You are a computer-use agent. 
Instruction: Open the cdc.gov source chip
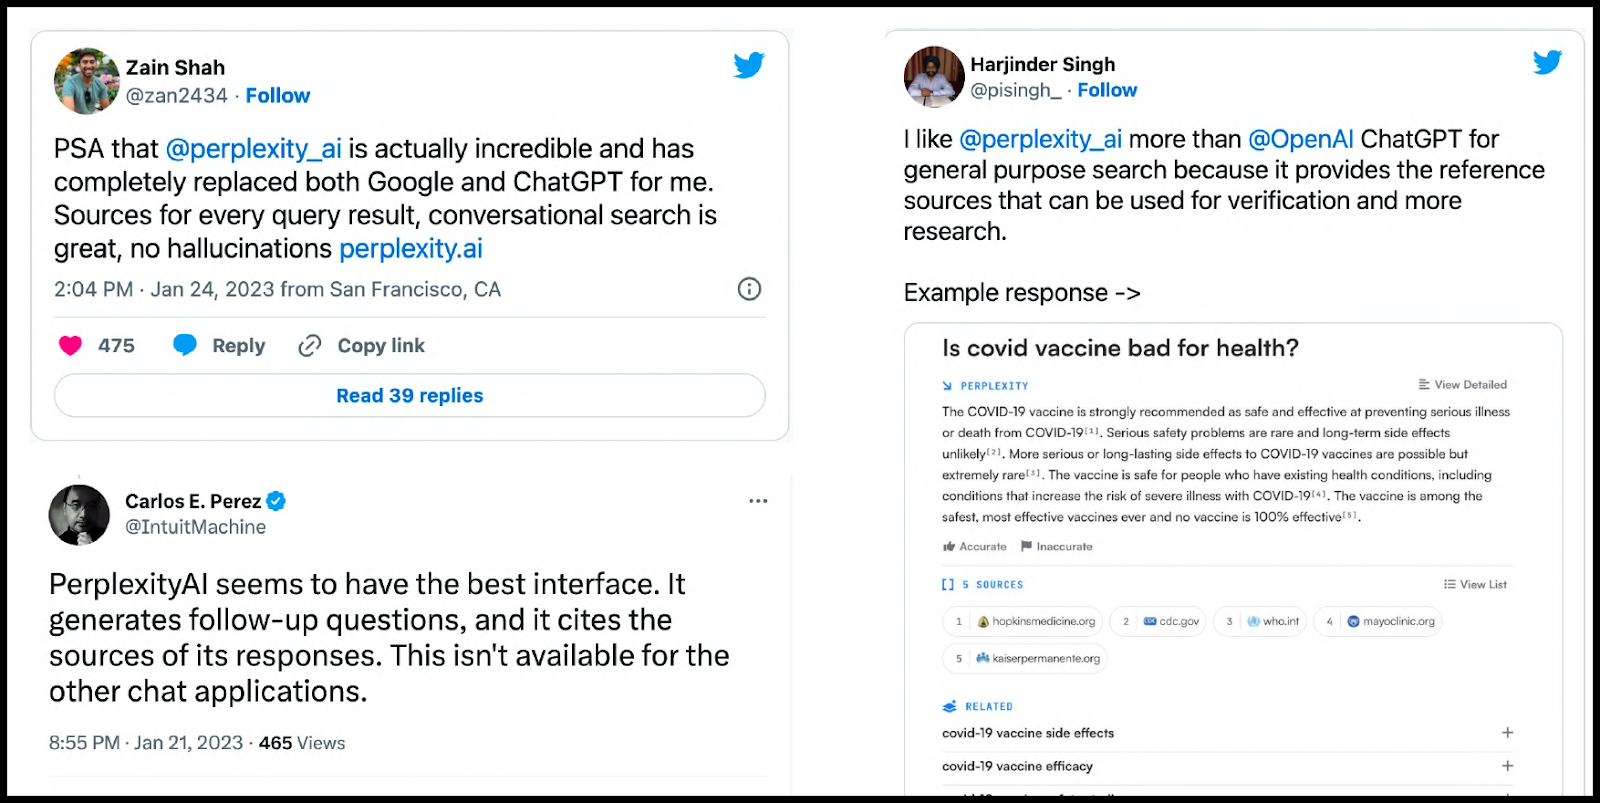[1171, 622]
